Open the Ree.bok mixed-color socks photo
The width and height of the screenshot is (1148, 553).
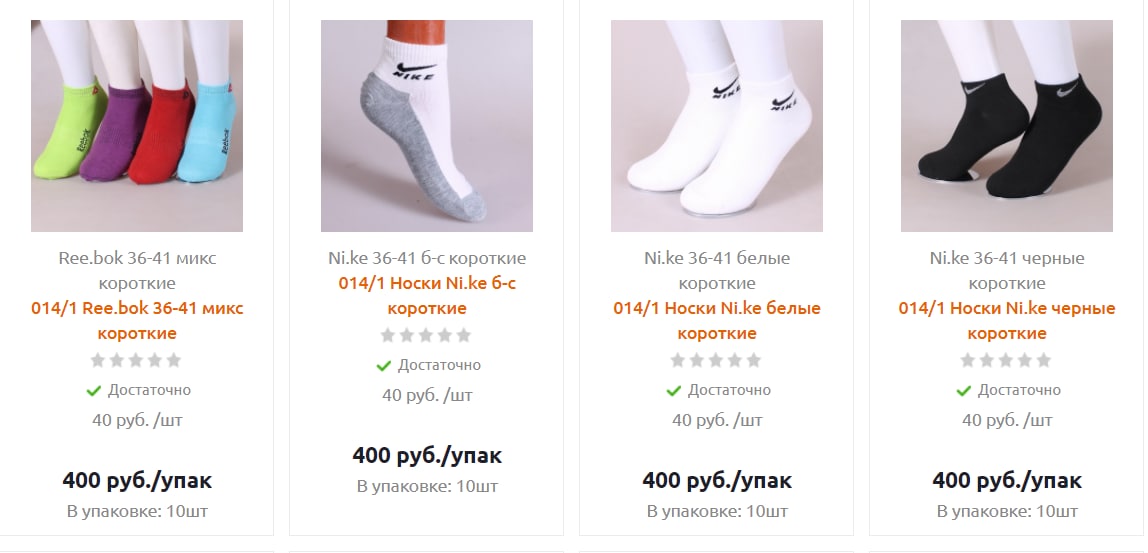(x=137, y=126)
